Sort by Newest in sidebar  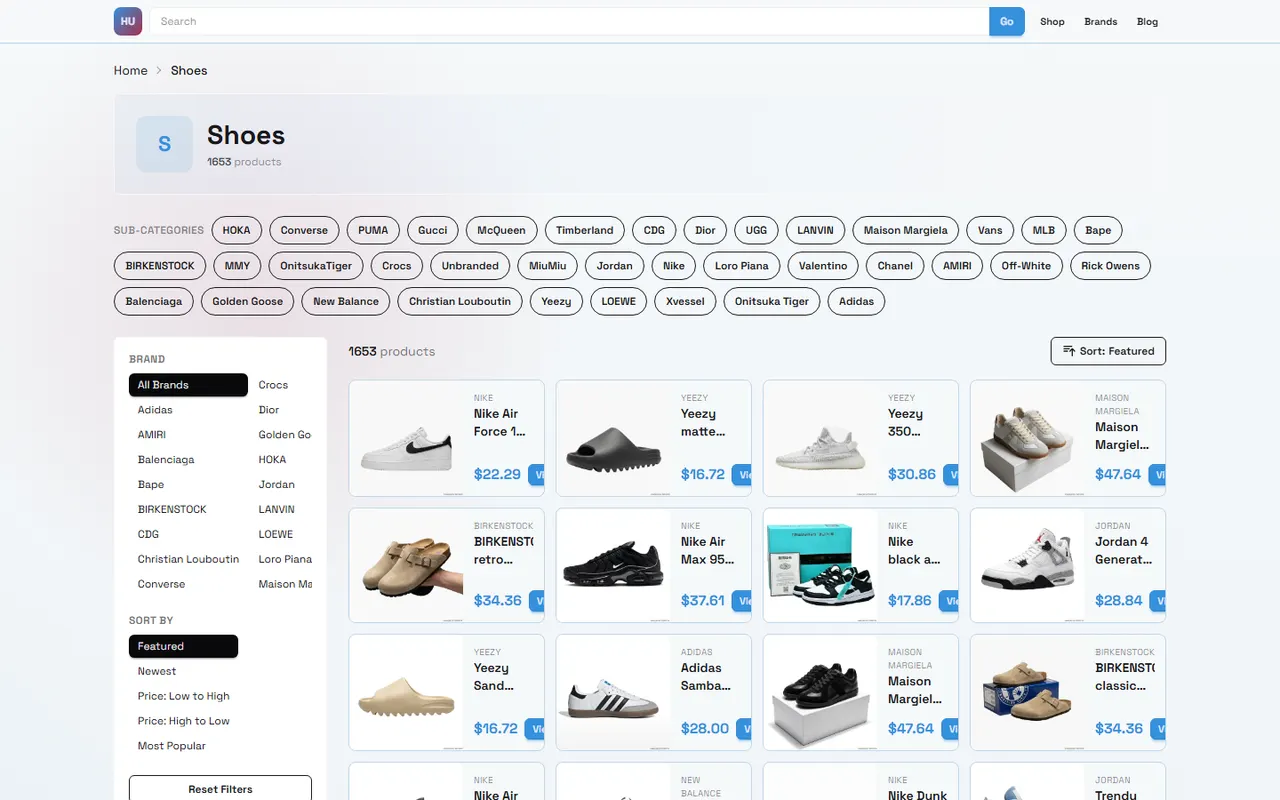click(x=157, y=671)
